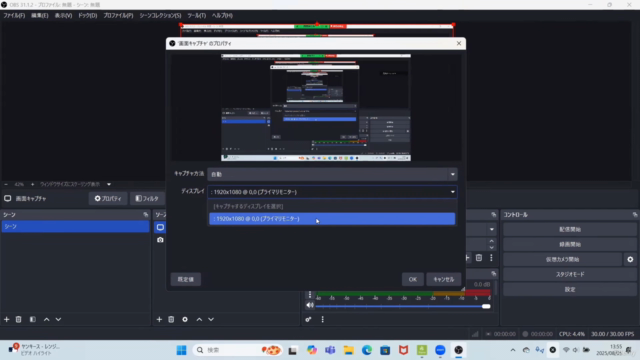Open 編集(E) menu

pyautogui.click(x=40, y=16)
